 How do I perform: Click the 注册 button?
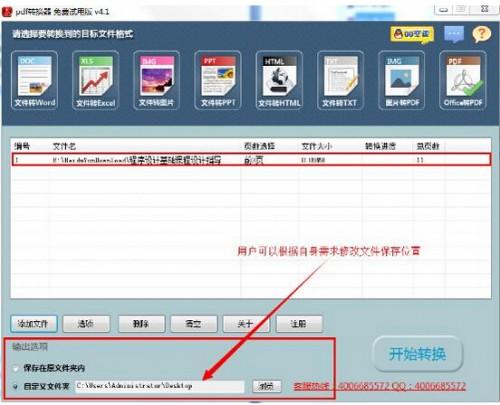pos(299,324)
